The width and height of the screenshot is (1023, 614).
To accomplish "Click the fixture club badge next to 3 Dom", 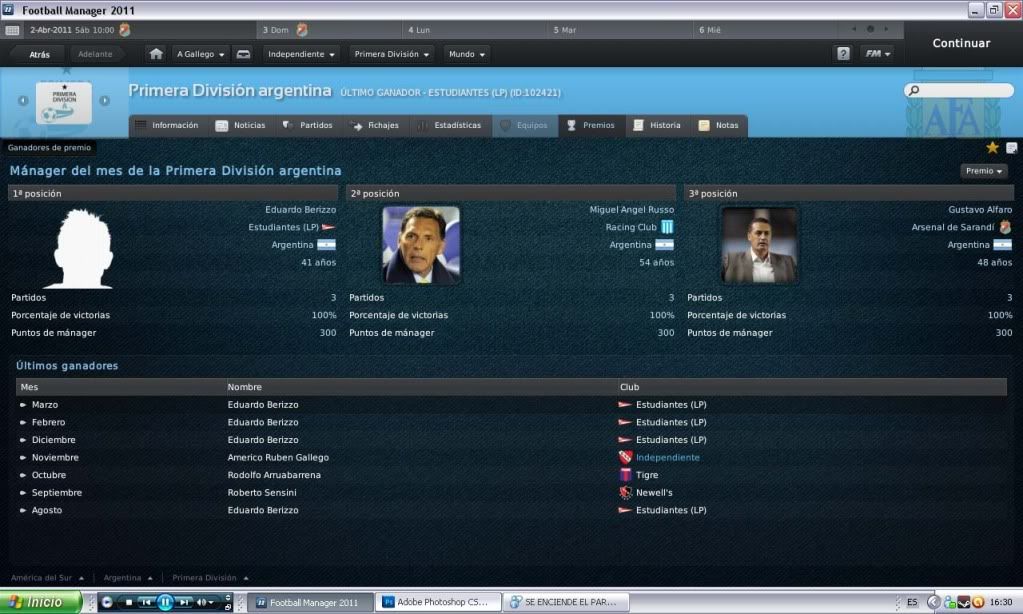I will click(x=301, y=30).
